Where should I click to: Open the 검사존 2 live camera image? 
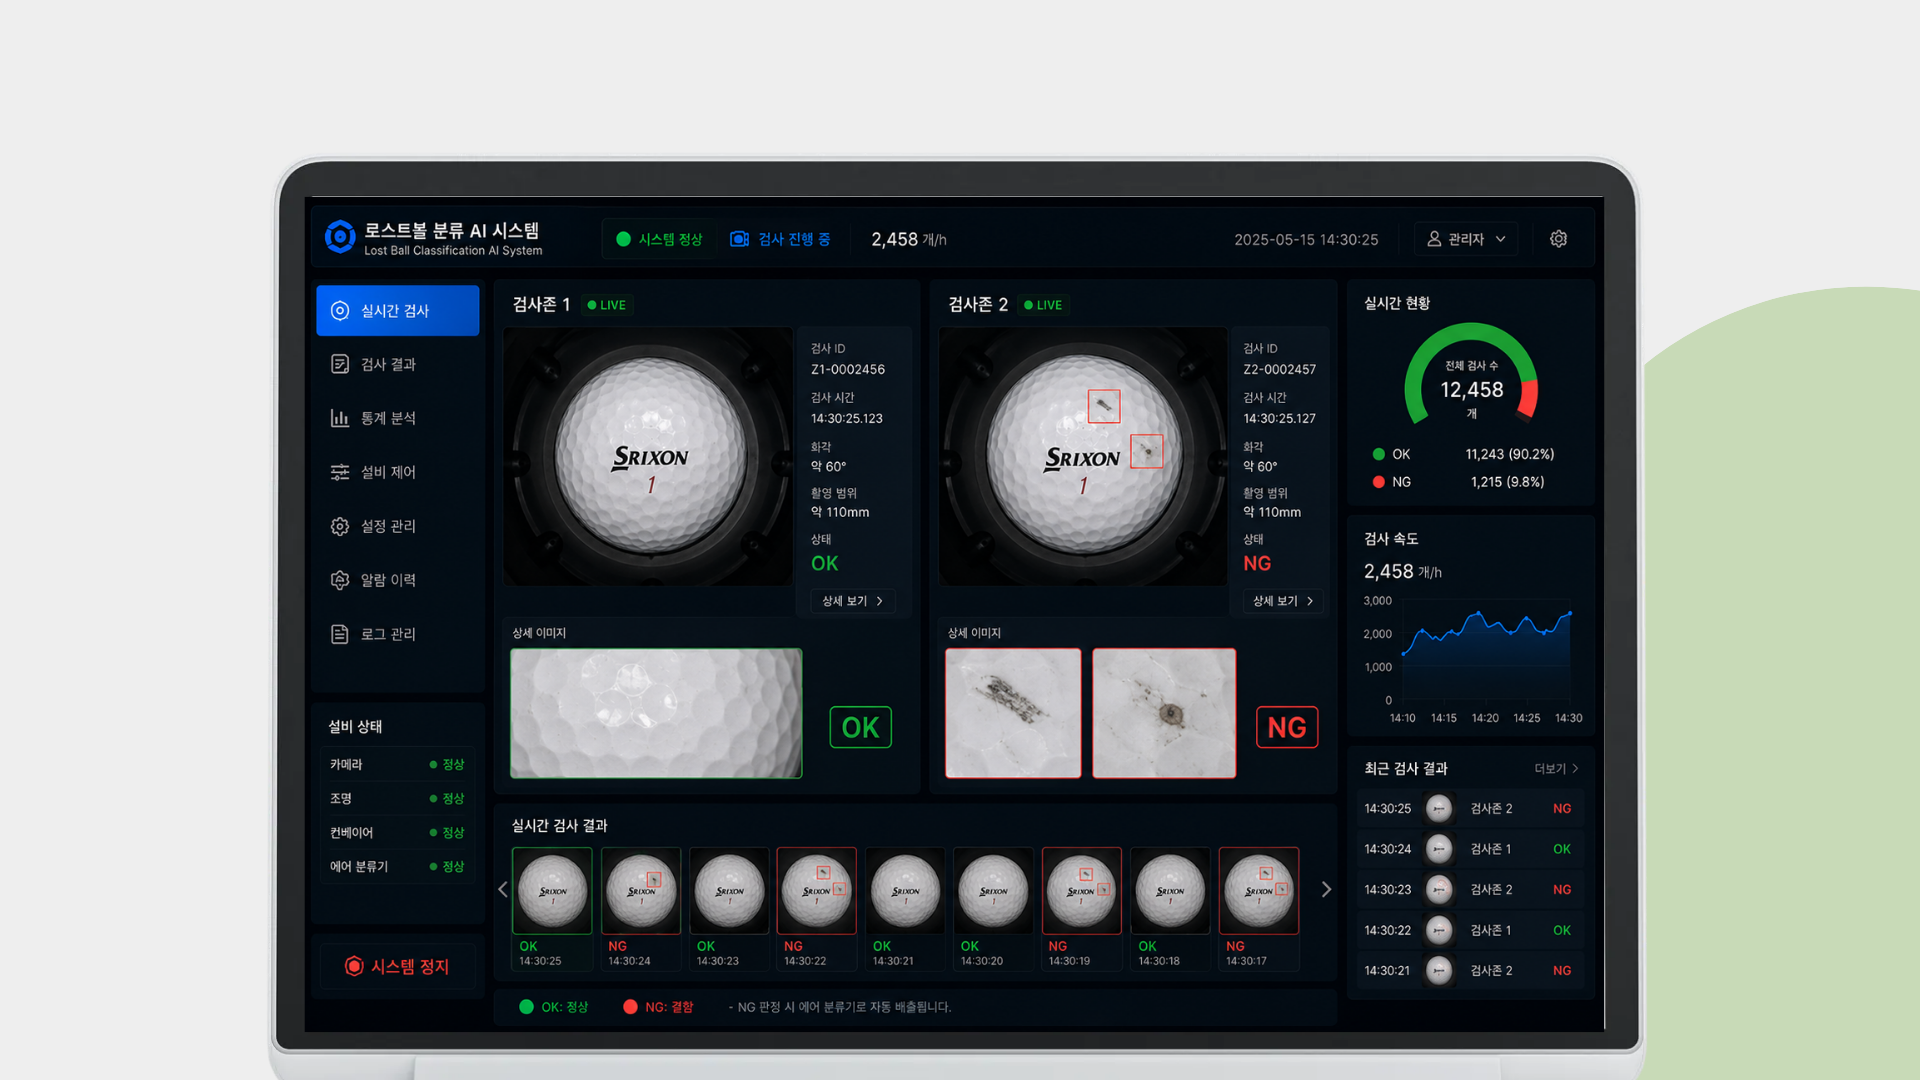(1083, 456)
